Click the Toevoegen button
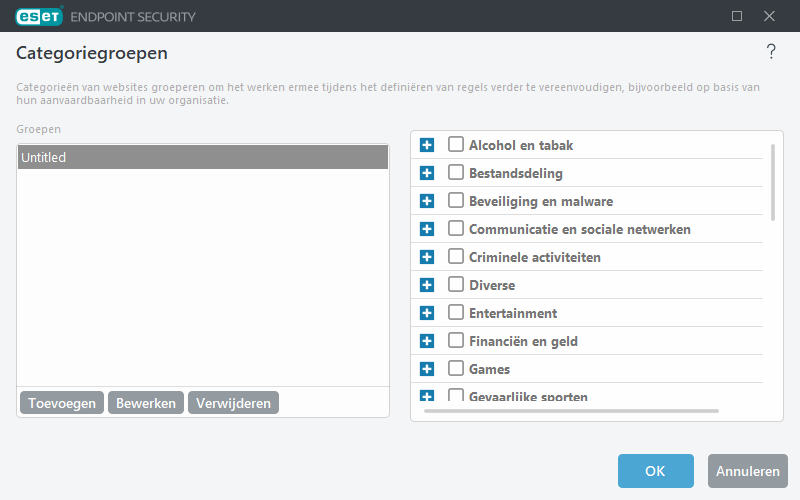The width and height of the screenshot is (800, 500). [62, 403]
